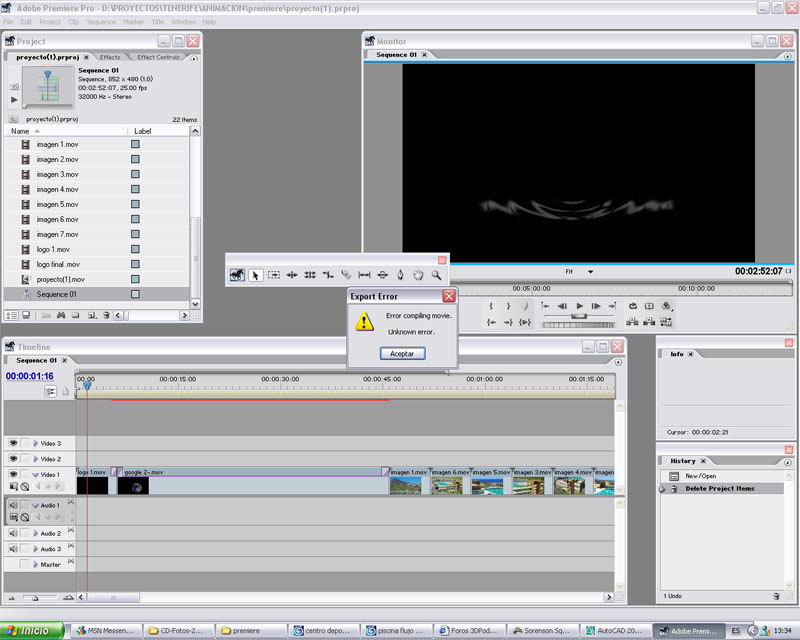
Task: Click Play In to Out button
Action: (525, 323)
